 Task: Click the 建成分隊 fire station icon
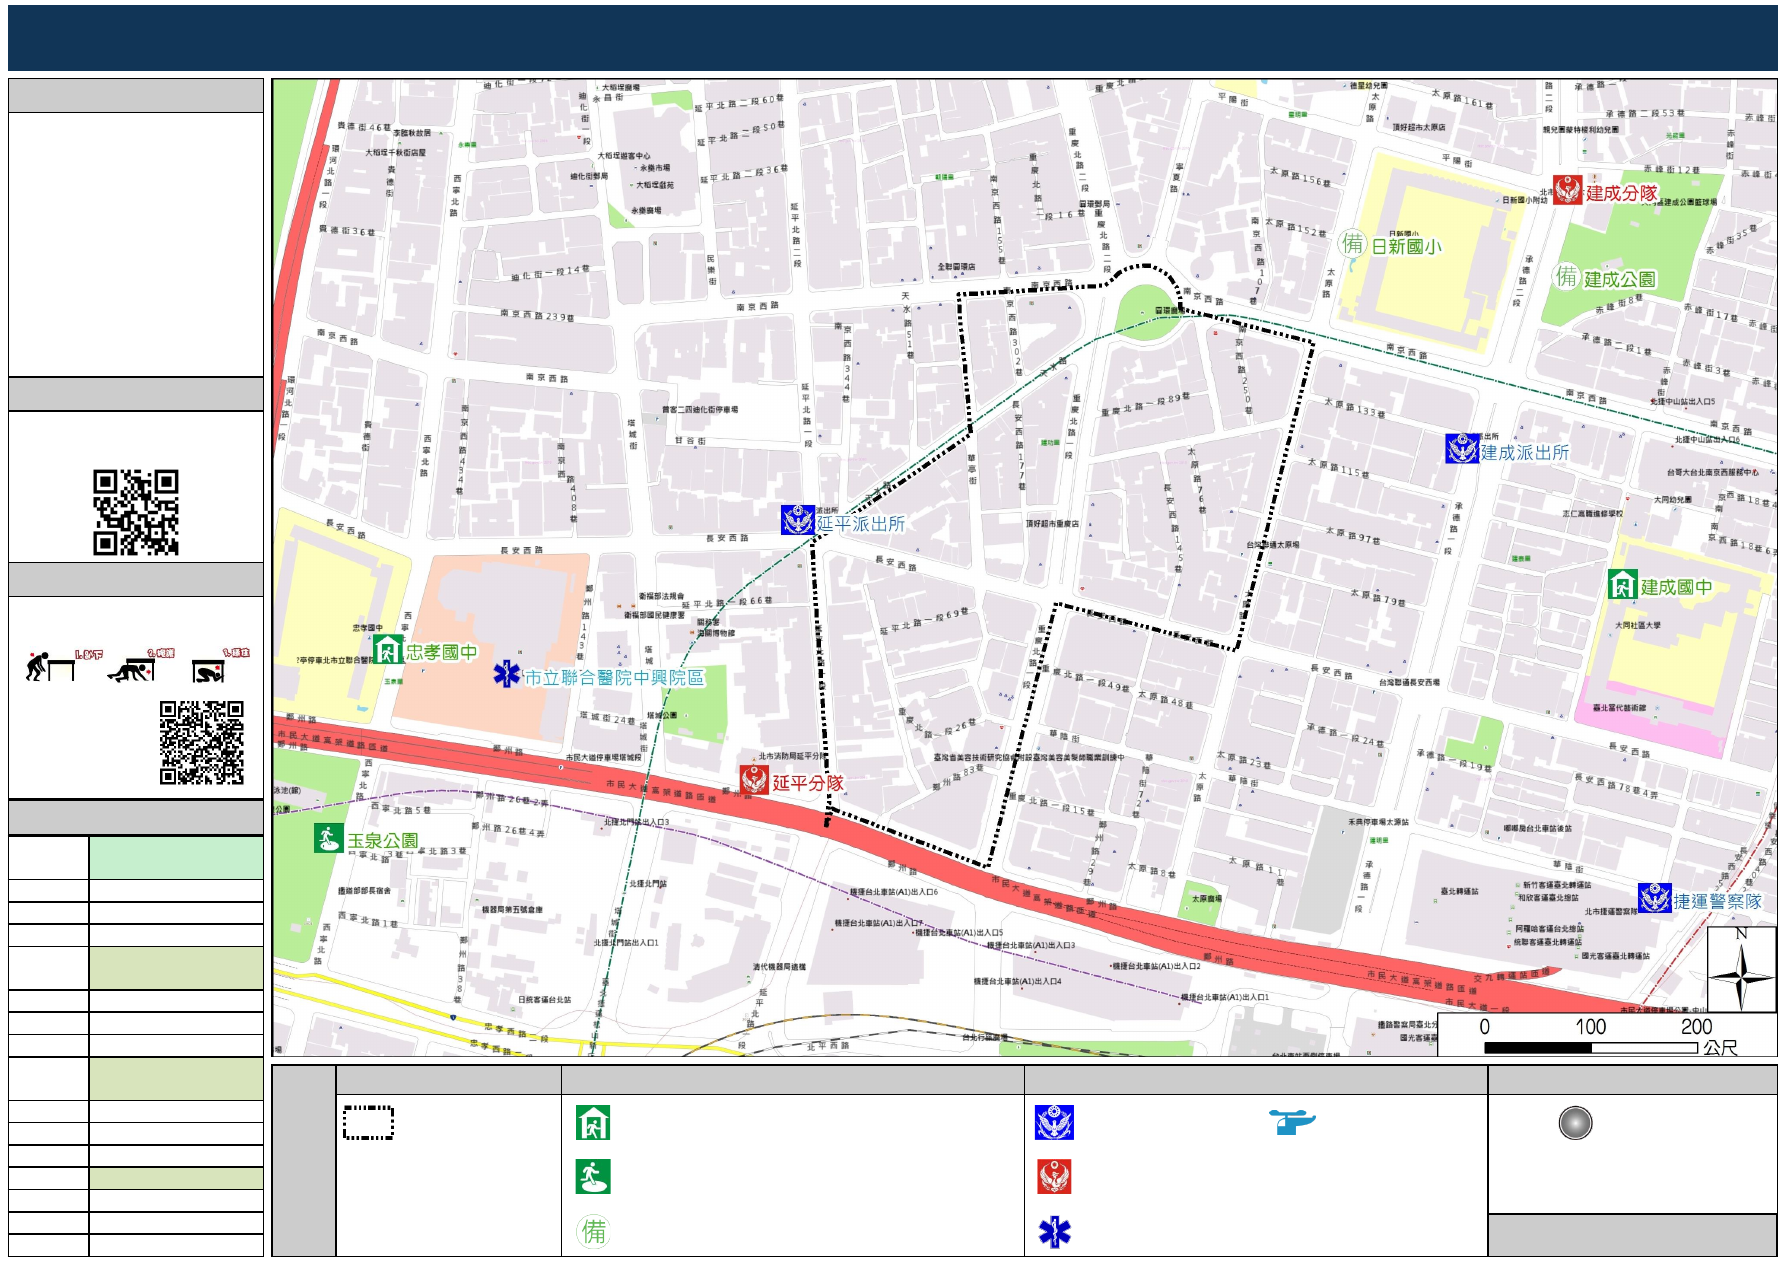(1567, 190)
